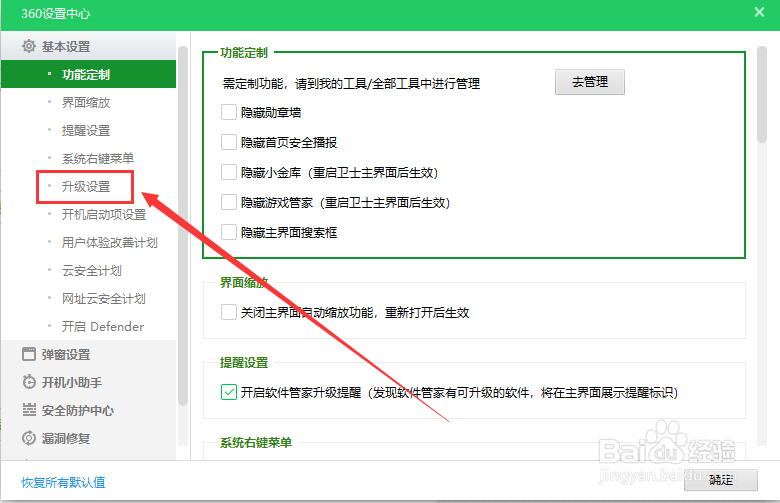This screenshot has height=503, width=780.
Task: Collapse the 基本设置 section
Action: pyautogui.click(x=89, y=46)
